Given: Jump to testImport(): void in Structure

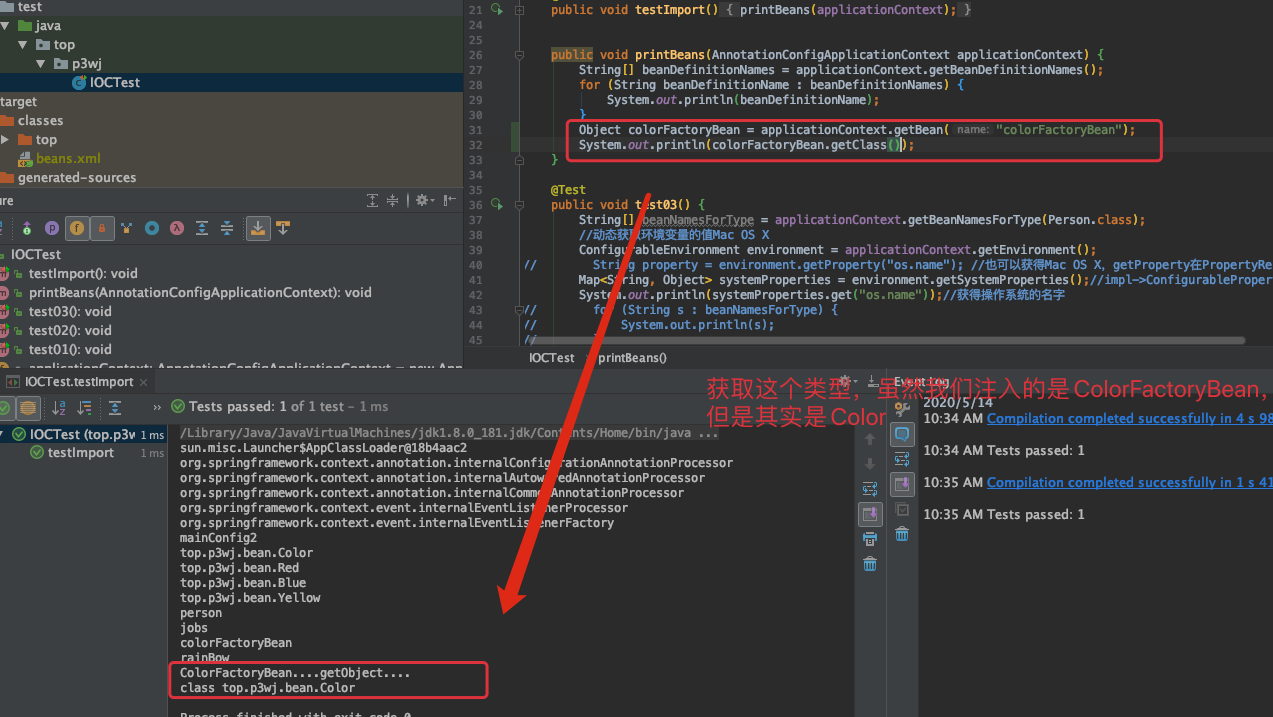Looking at the screenshot, I should pyautogui.click(x=83, y=274).
